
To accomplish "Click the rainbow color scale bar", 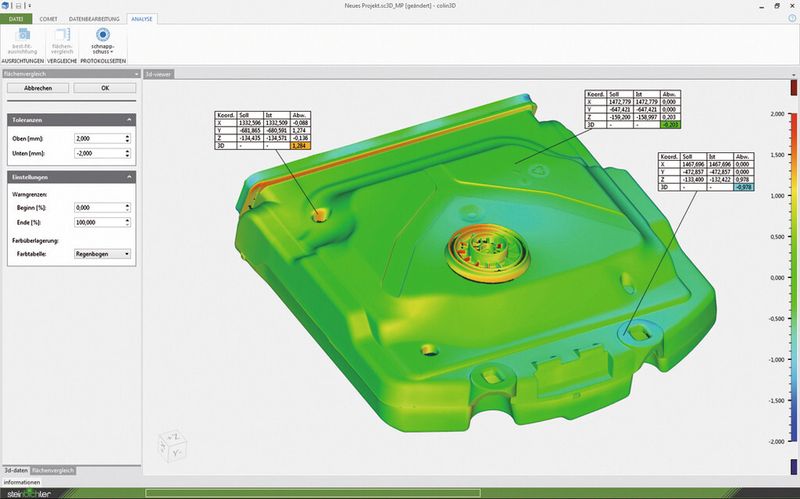I will pyautogui.click(x=793, y=278).
